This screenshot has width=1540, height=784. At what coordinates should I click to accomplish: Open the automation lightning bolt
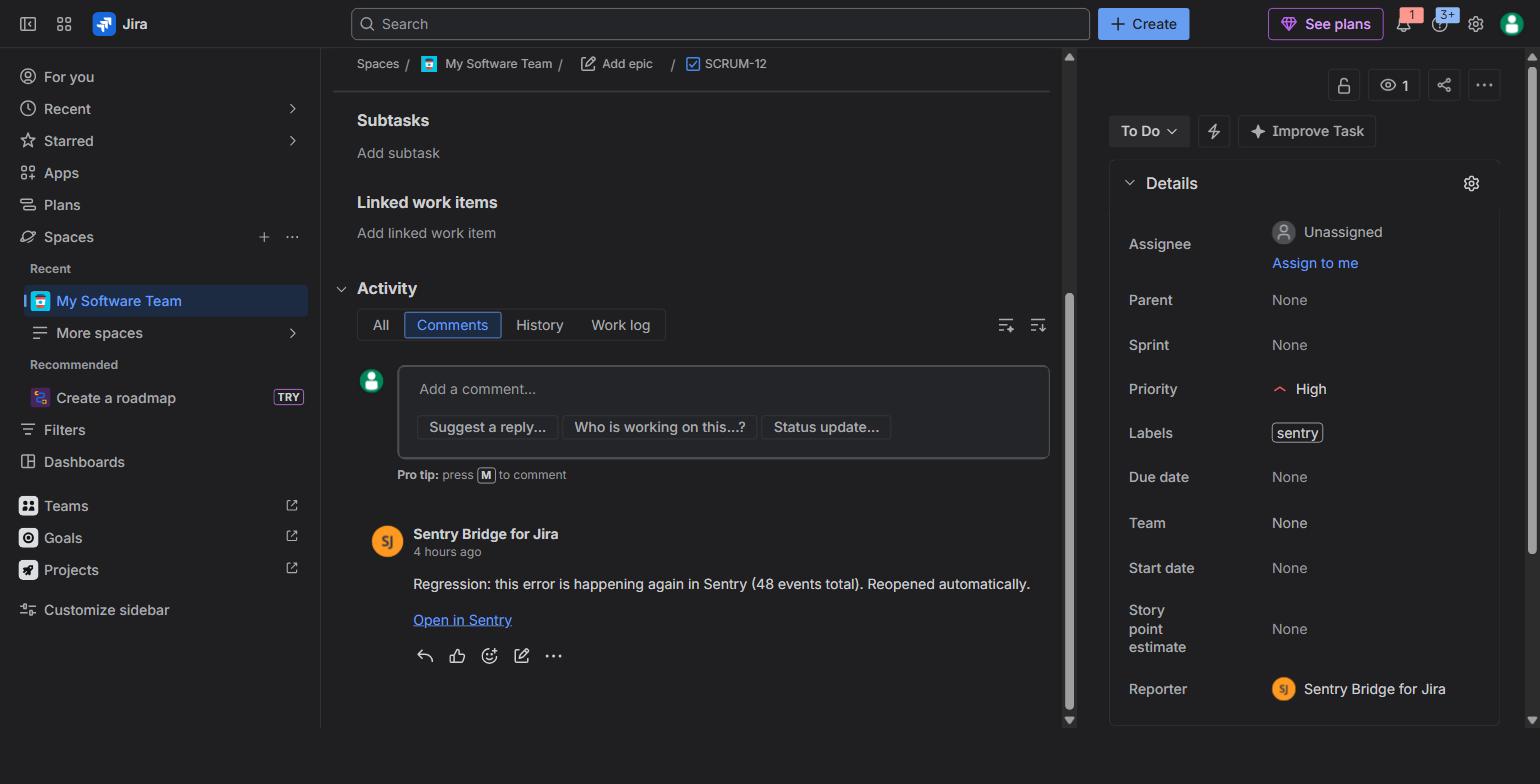coord(1214,131)
